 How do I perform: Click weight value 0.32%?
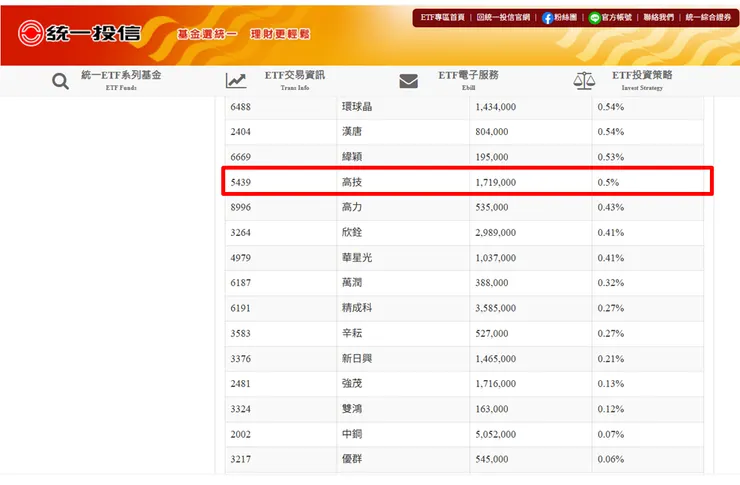pos(610,283)
